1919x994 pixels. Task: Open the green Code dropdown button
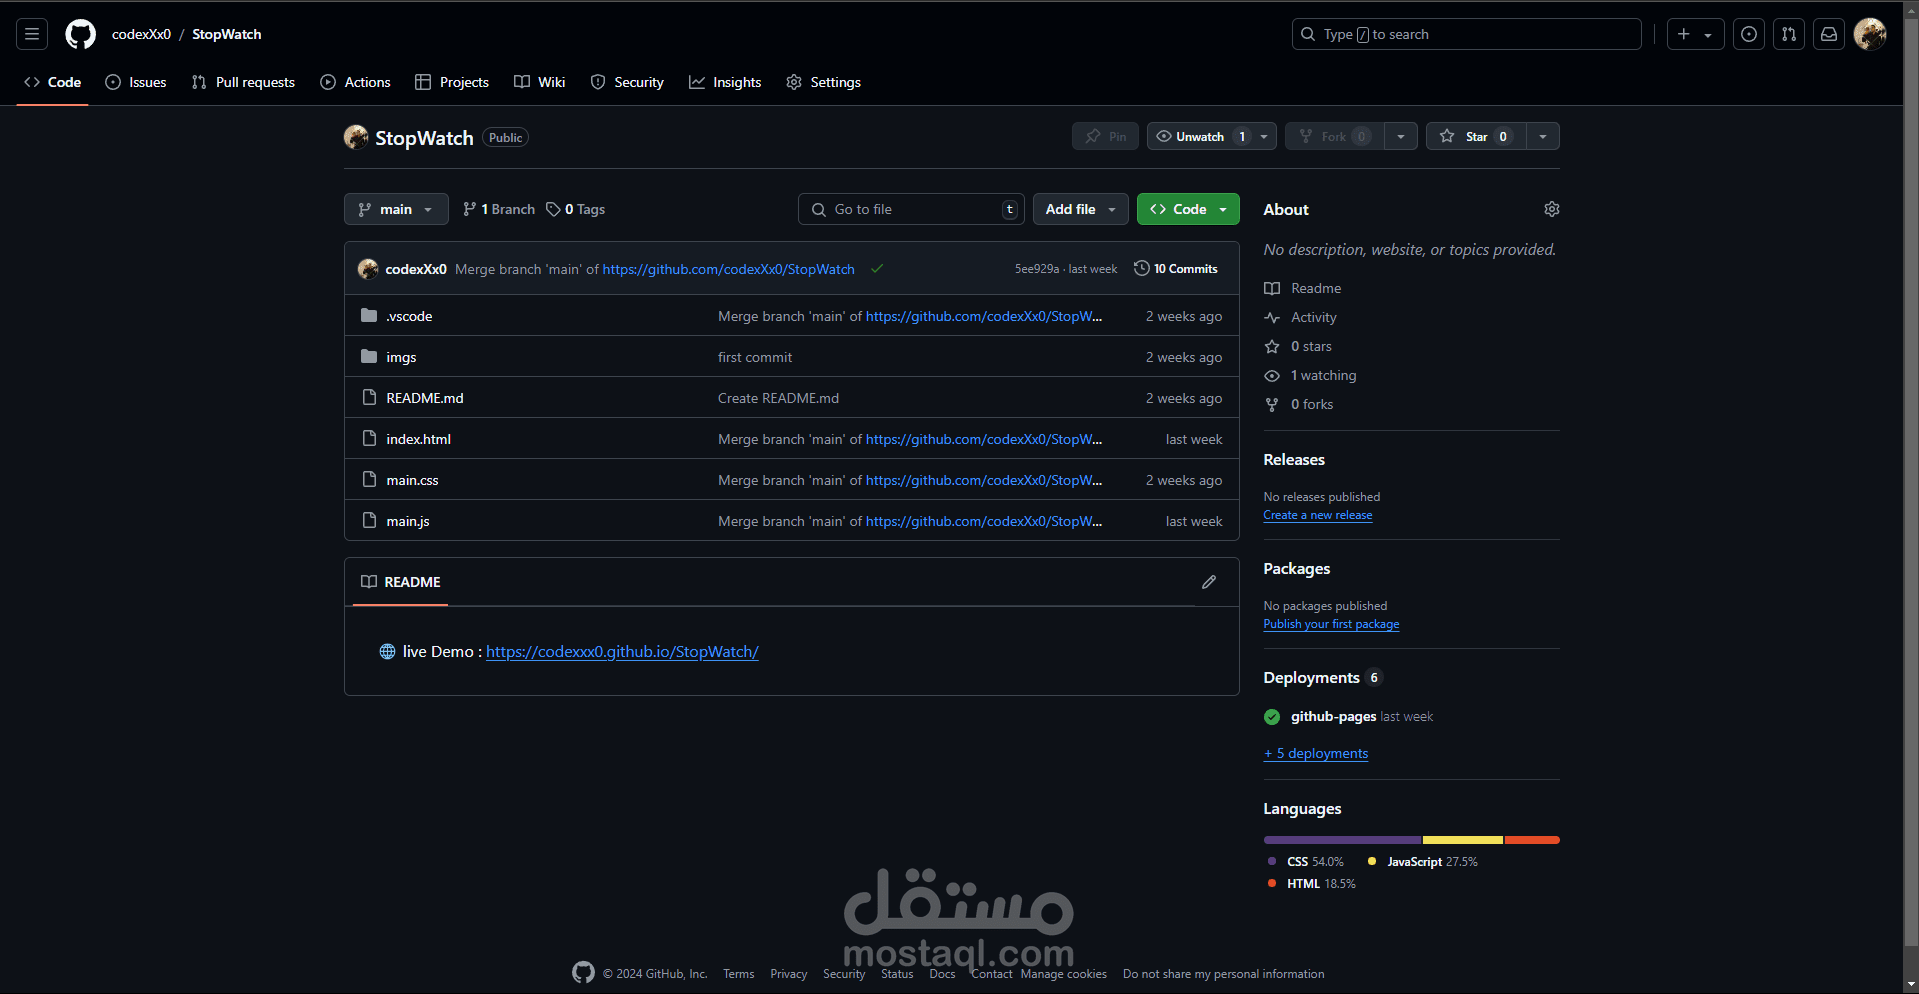pos(1188,209)
